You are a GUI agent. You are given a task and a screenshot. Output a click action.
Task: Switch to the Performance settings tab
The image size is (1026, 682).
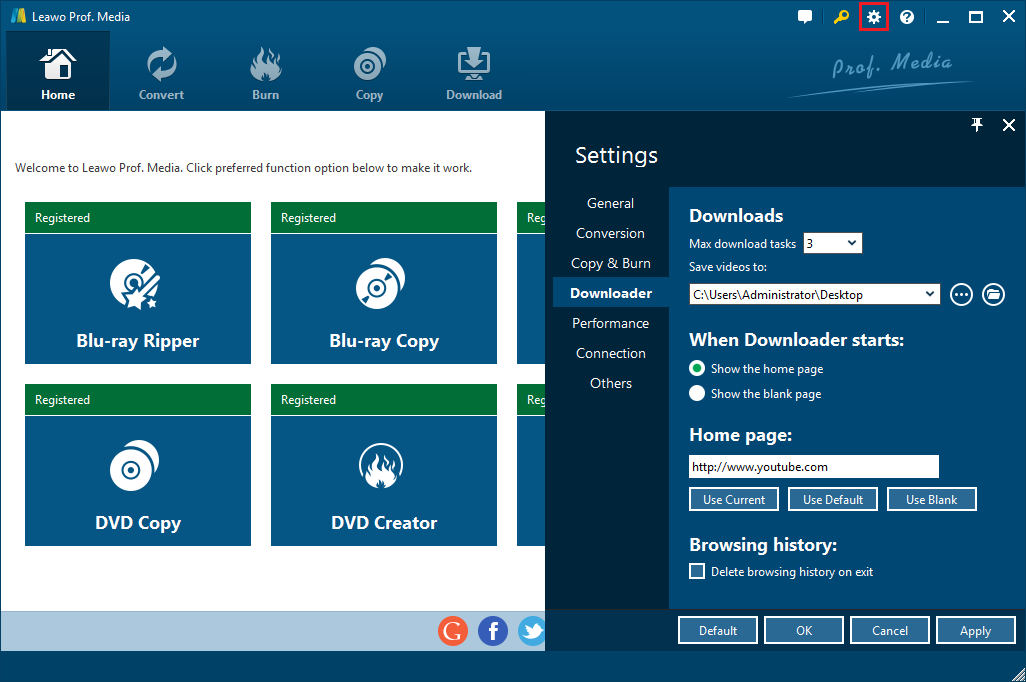pos(610,323)
